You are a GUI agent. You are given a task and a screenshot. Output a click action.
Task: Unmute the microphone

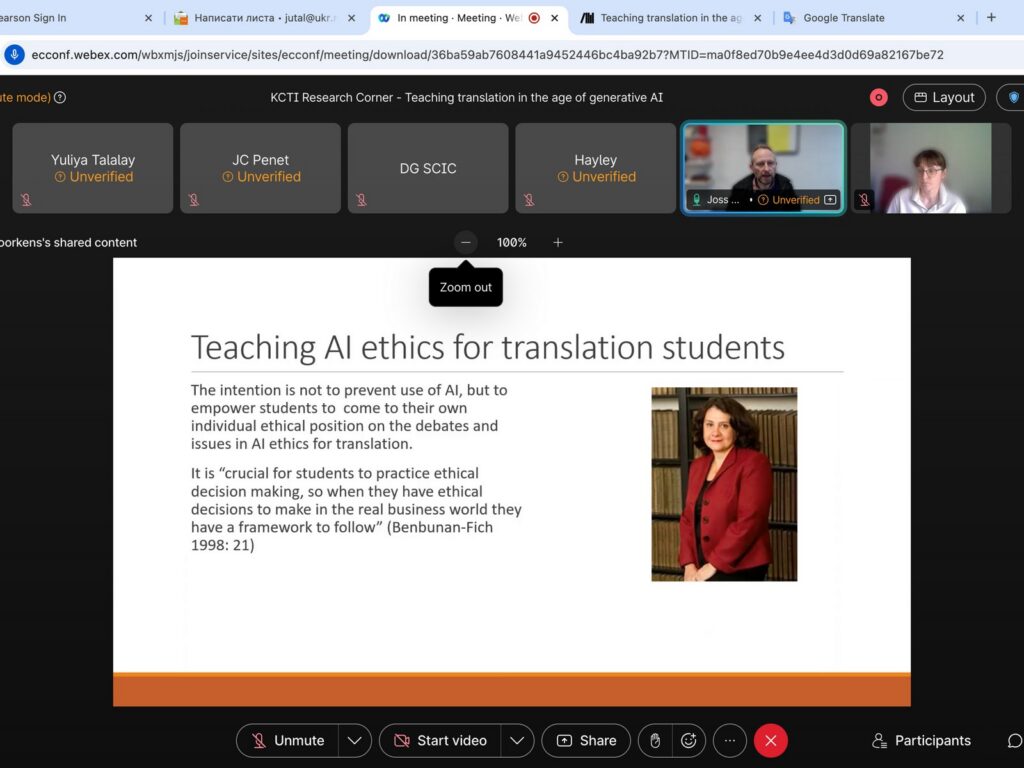pyautogui.click(x=288, y=741)
